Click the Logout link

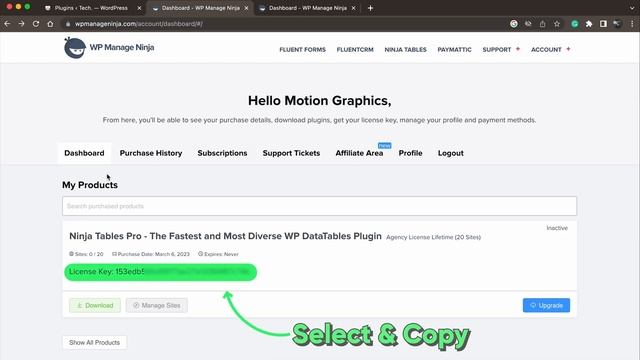451,153
